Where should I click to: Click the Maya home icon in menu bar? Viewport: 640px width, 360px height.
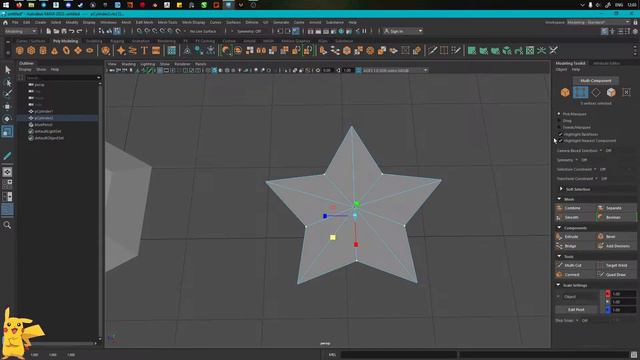(x=5, y=22)
